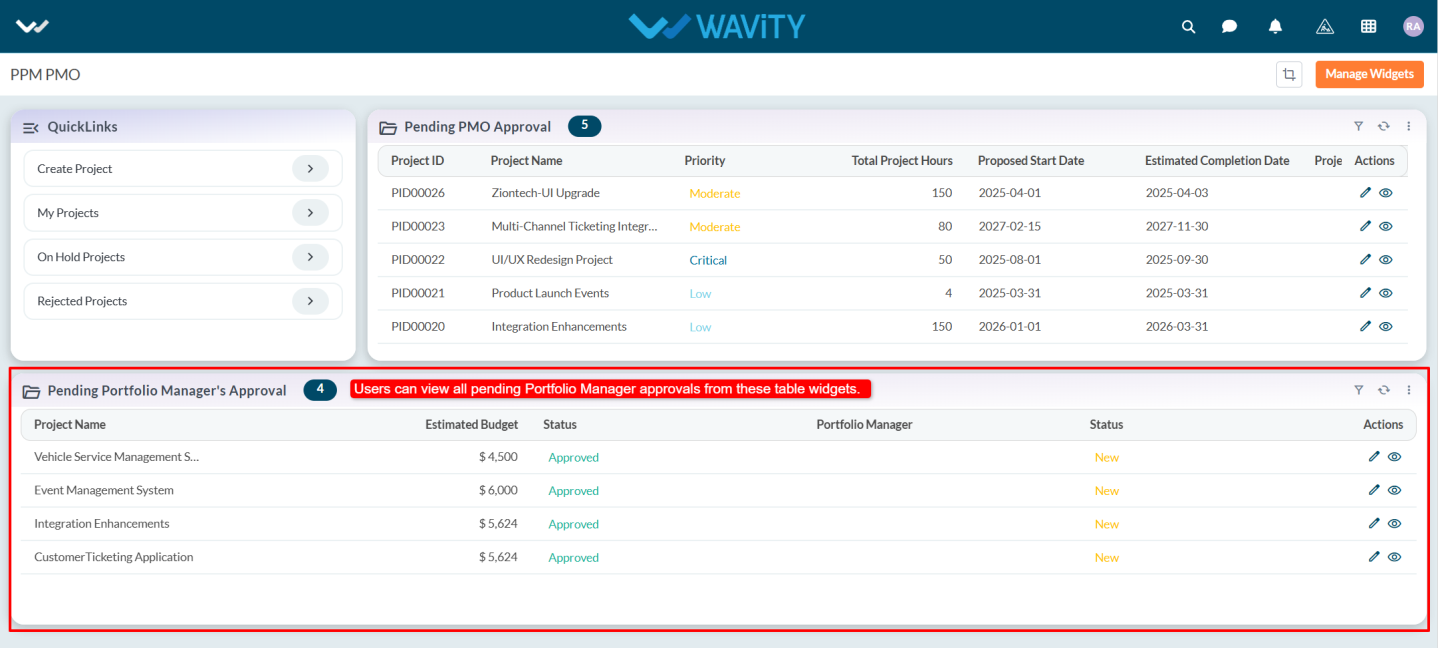The image size is (1438, 648).
Task: Sort by Priority column header
Action: pos(705,160)
